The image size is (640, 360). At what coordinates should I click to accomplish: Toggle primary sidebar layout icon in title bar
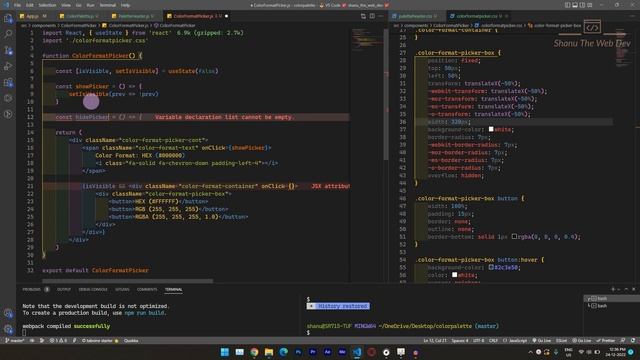[567, 5]
